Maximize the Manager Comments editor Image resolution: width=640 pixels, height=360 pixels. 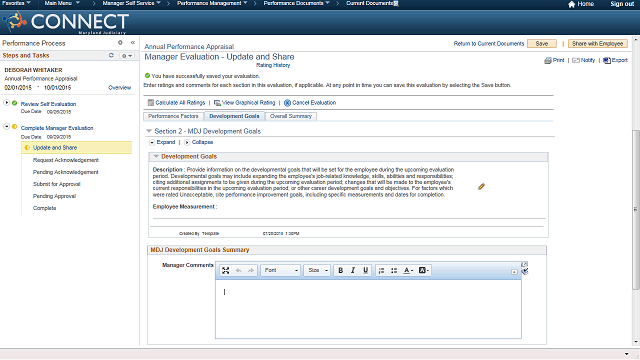tap(225, 270)
